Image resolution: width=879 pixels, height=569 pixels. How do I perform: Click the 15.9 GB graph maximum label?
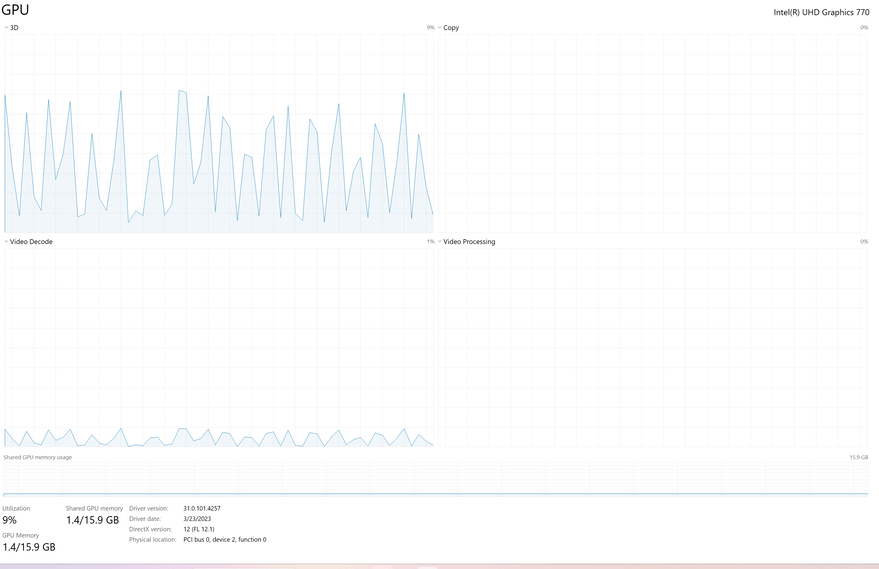pyautogui.click(x=859, y=457)
